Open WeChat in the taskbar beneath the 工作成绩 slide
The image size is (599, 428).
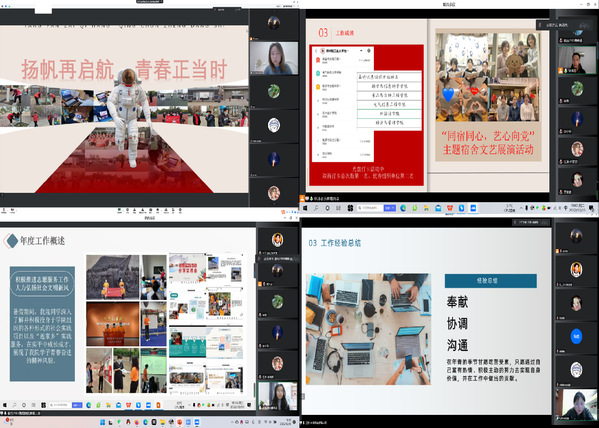[x=414, y=208]
